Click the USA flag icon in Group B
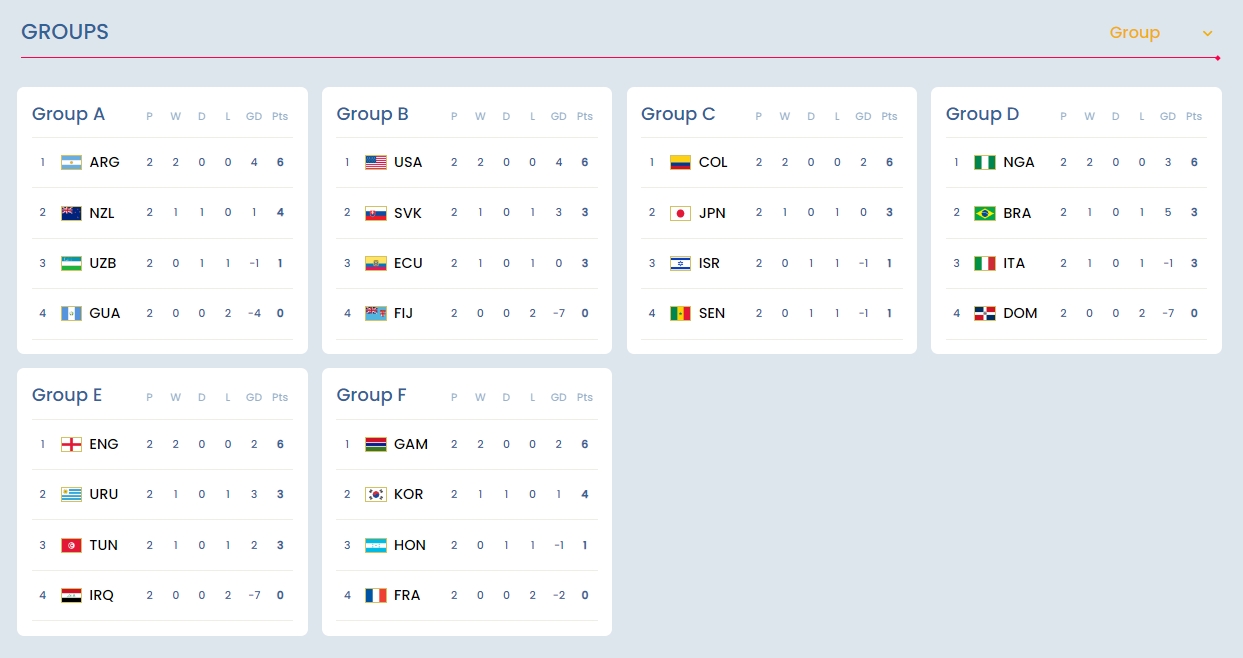Screen dimensions: 1243x658 coord(376,162)
